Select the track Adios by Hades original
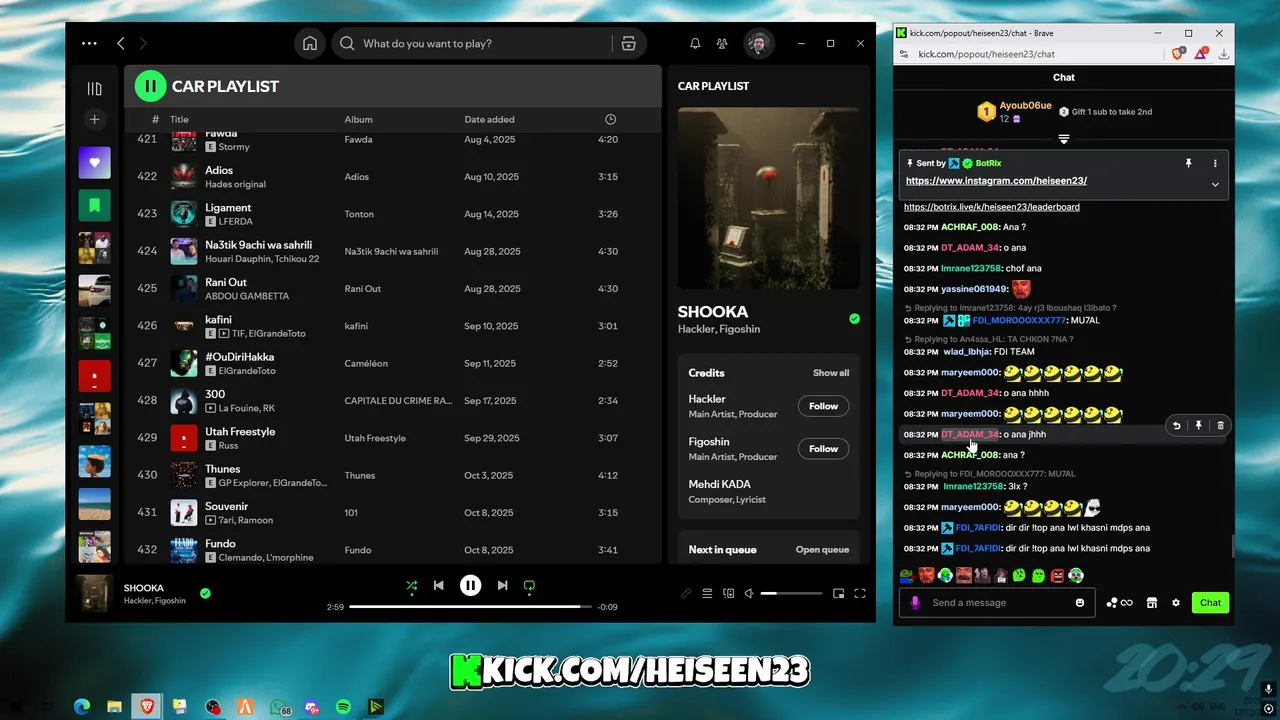Image resolution: width=1280 pixels, height=720 pixels. [392, 177]
